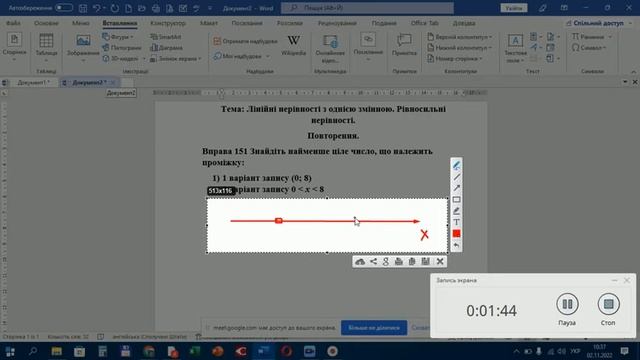Open the Сторінки dropdown
This screenshot has width=640, height=360.
pyautogui.click(x=14, y=48)
